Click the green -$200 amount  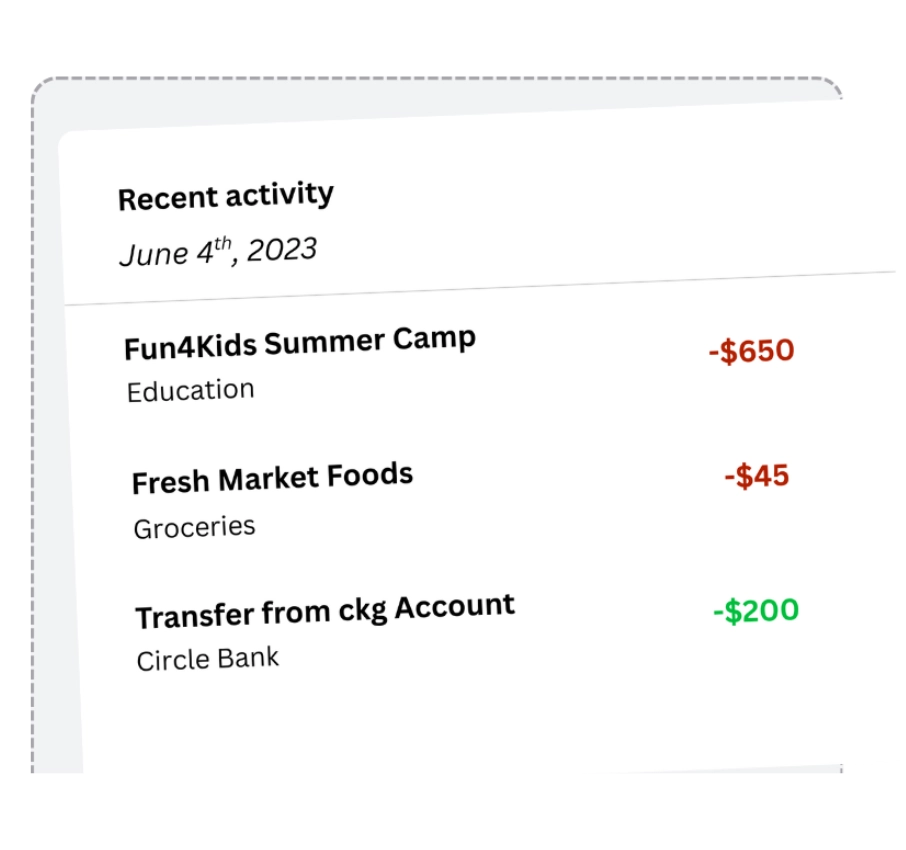[x=755, y=610]
